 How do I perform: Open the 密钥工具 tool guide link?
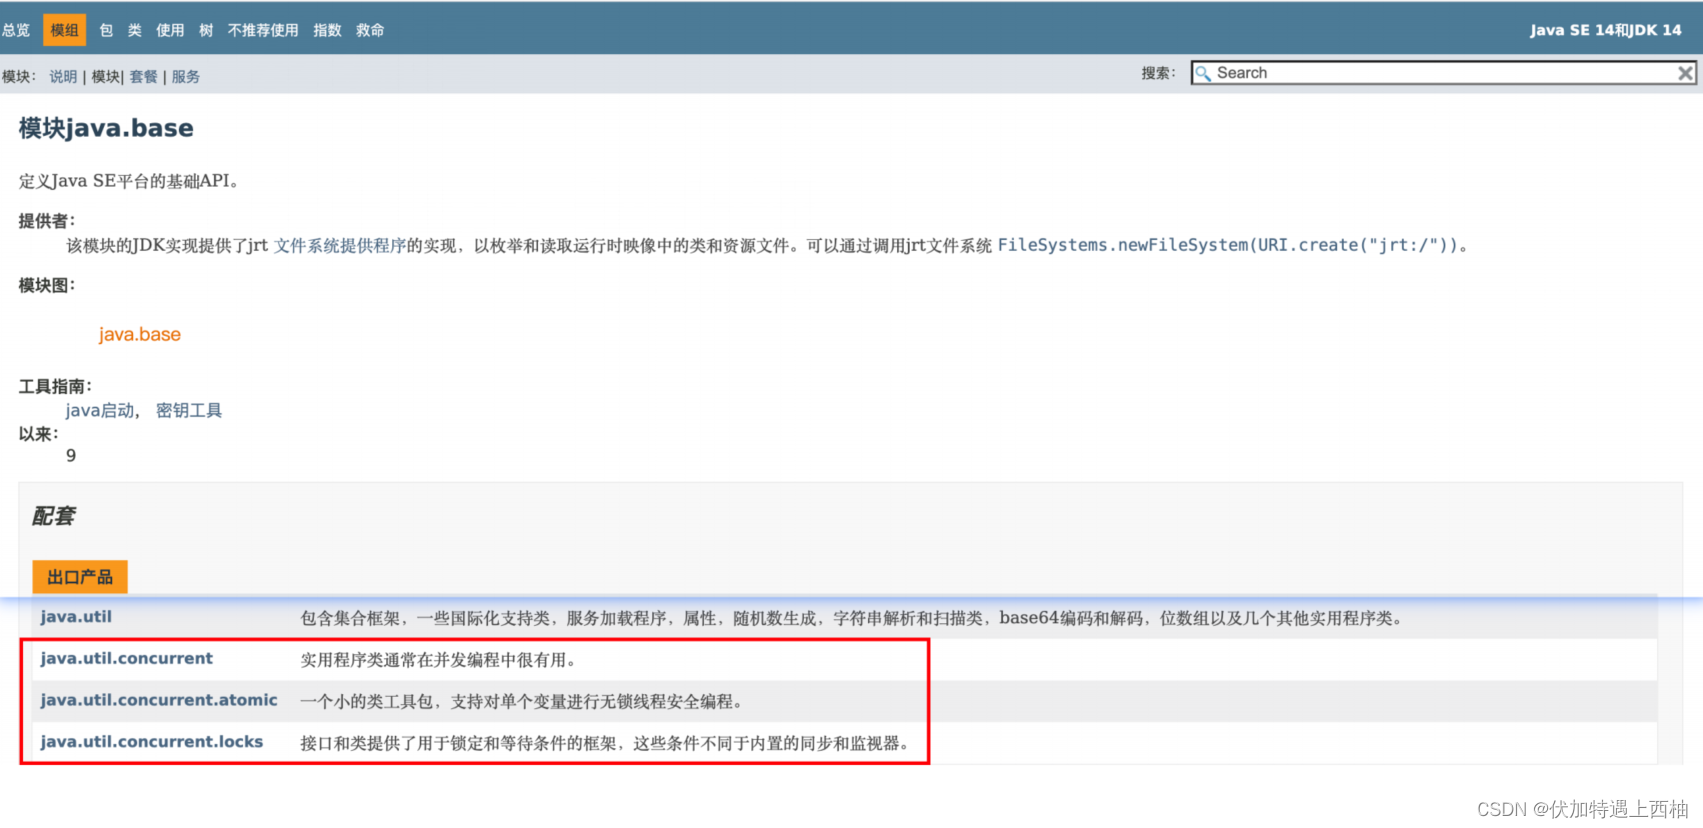[189, 410]
